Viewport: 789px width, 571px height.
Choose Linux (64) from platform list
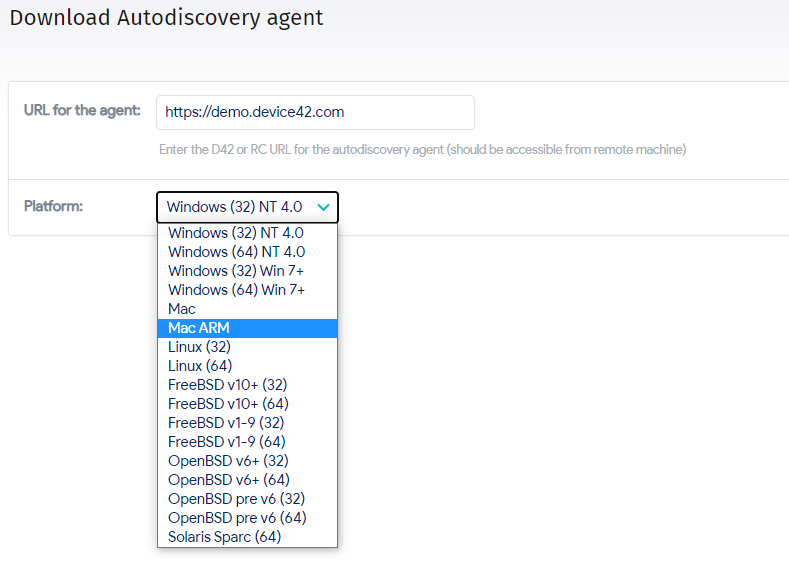247,366
